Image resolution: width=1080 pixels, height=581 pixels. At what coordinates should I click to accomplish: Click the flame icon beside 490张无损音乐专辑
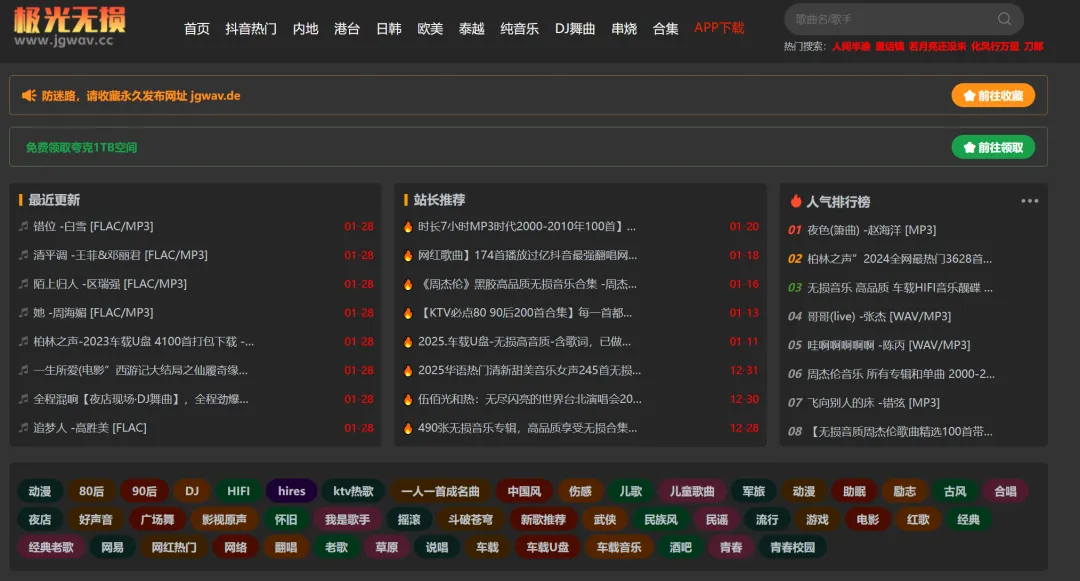(x=408, y=428)
